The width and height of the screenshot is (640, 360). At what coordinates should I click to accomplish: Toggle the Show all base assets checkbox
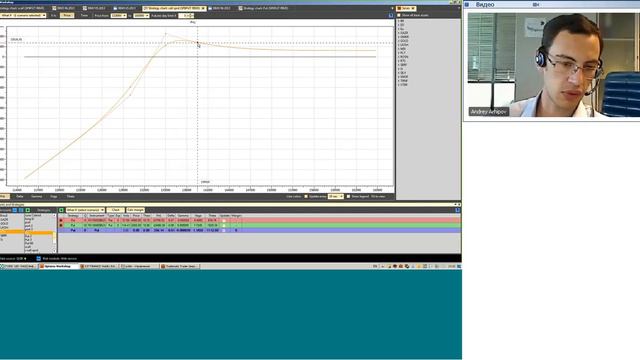[x=399, y=15]
